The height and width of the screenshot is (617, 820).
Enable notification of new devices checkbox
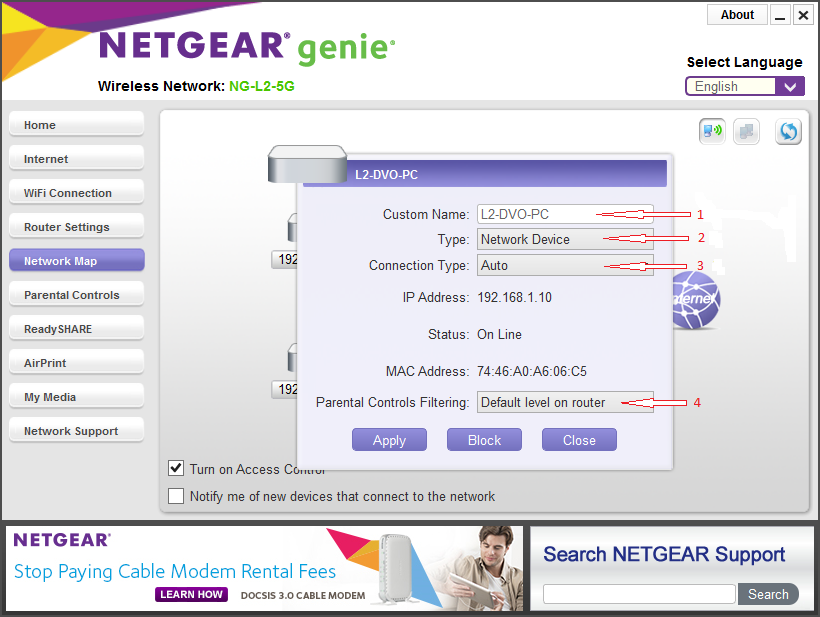pos(177,496)
